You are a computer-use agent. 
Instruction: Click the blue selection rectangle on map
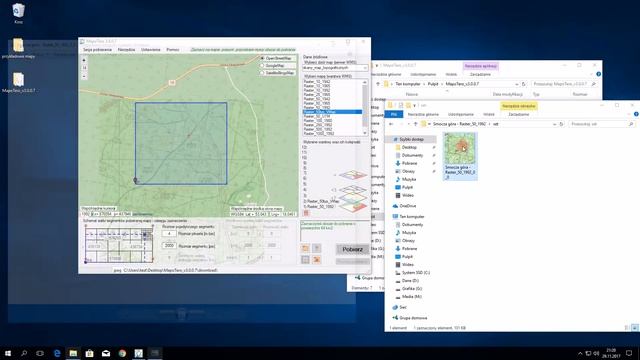pyautogui.click(x=181, y=143)
